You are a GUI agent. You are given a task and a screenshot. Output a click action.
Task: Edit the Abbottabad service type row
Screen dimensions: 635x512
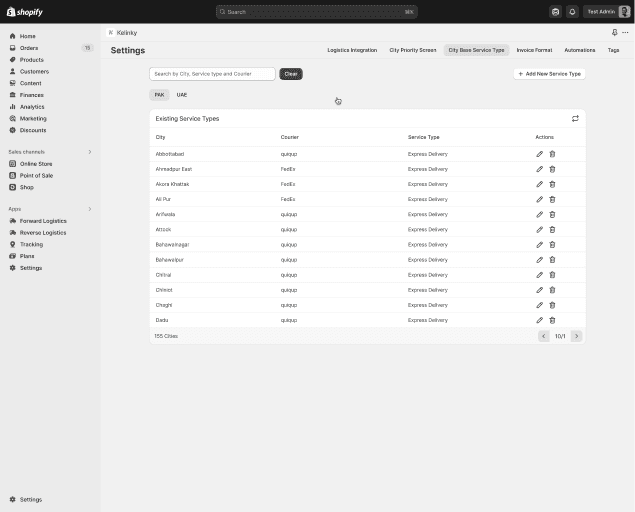[x=539, y=154]
